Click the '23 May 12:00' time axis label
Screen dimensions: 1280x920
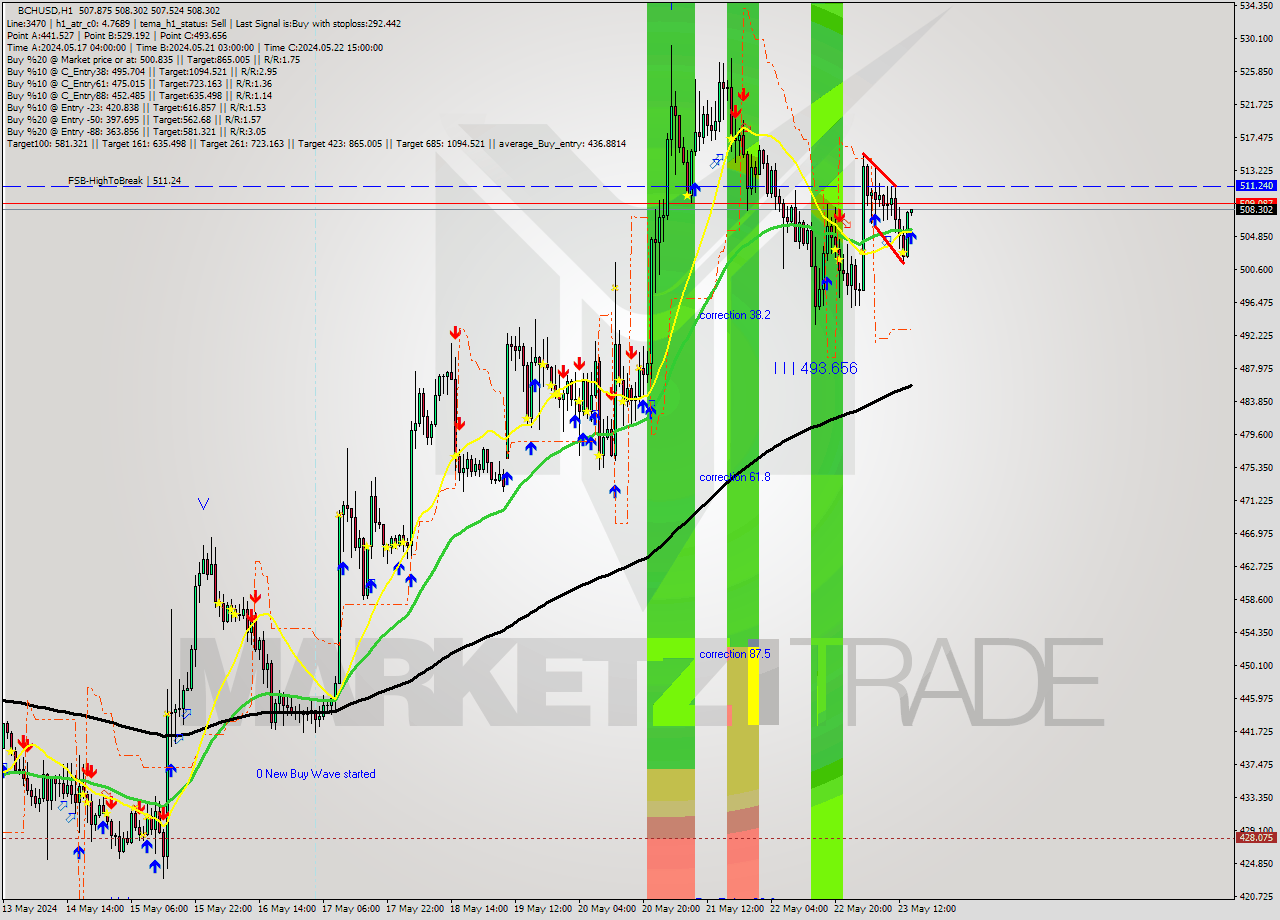tap(927, 909)
